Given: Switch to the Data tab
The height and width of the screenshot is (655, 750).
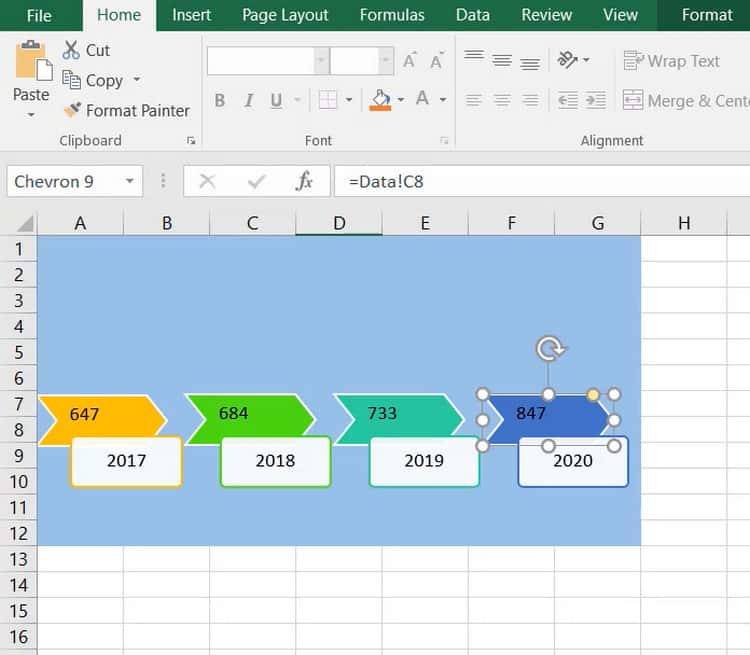Looking at the screenshot, I should pyautogui.click(x=473, y=15).
